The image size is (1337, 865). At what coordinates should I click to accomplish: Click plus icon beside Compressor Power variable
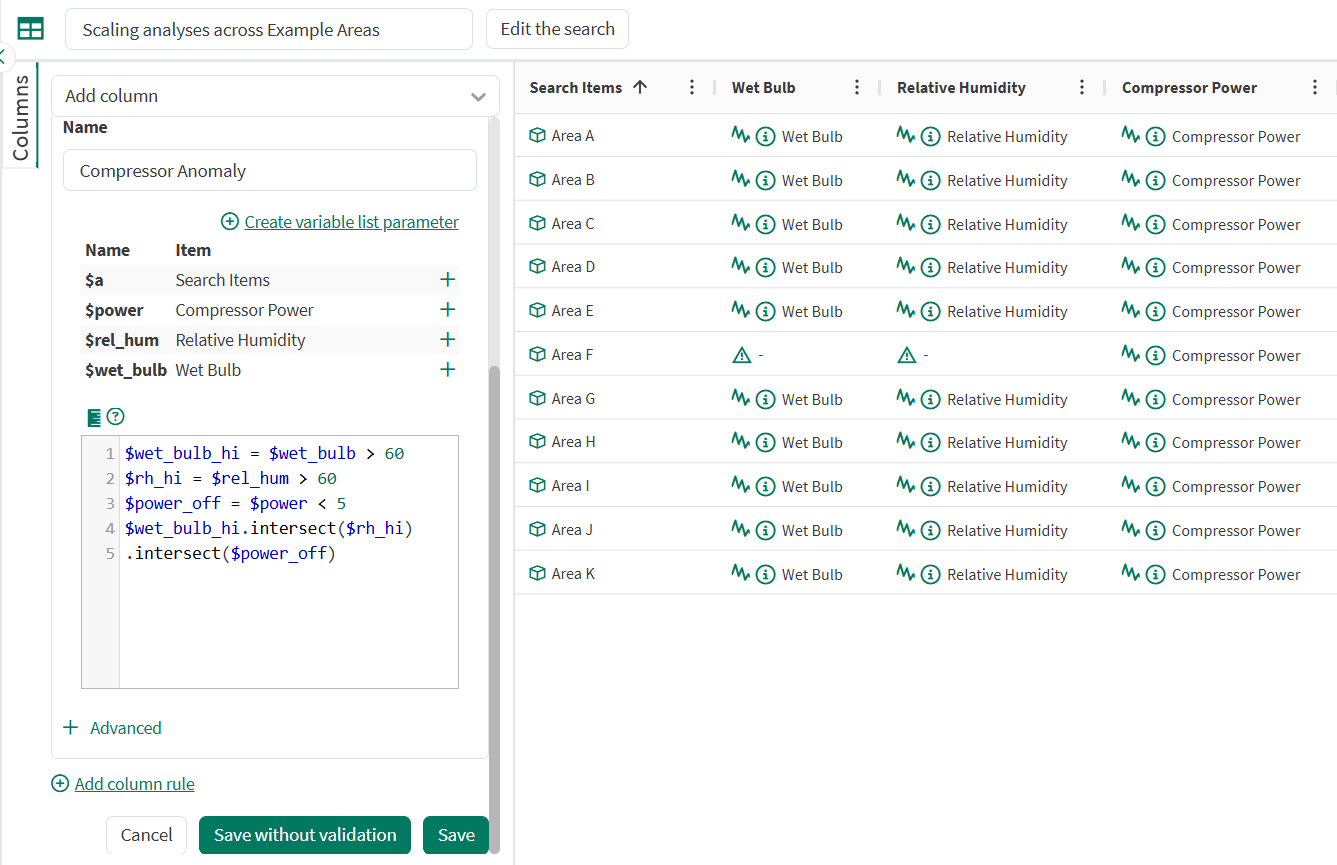point(447,310)
